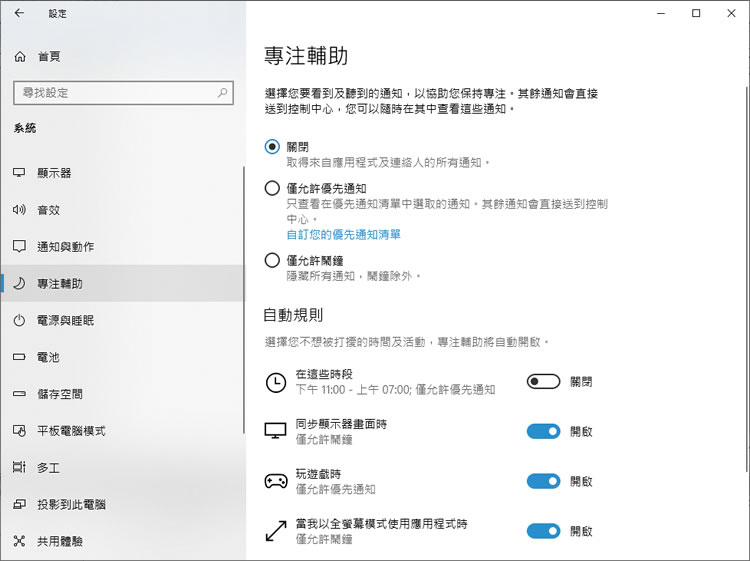The height and width of the screenshot is (561, 750).
Task: Click the search magnifier icon
Action: pyautogui.click(x=222, y=92)
